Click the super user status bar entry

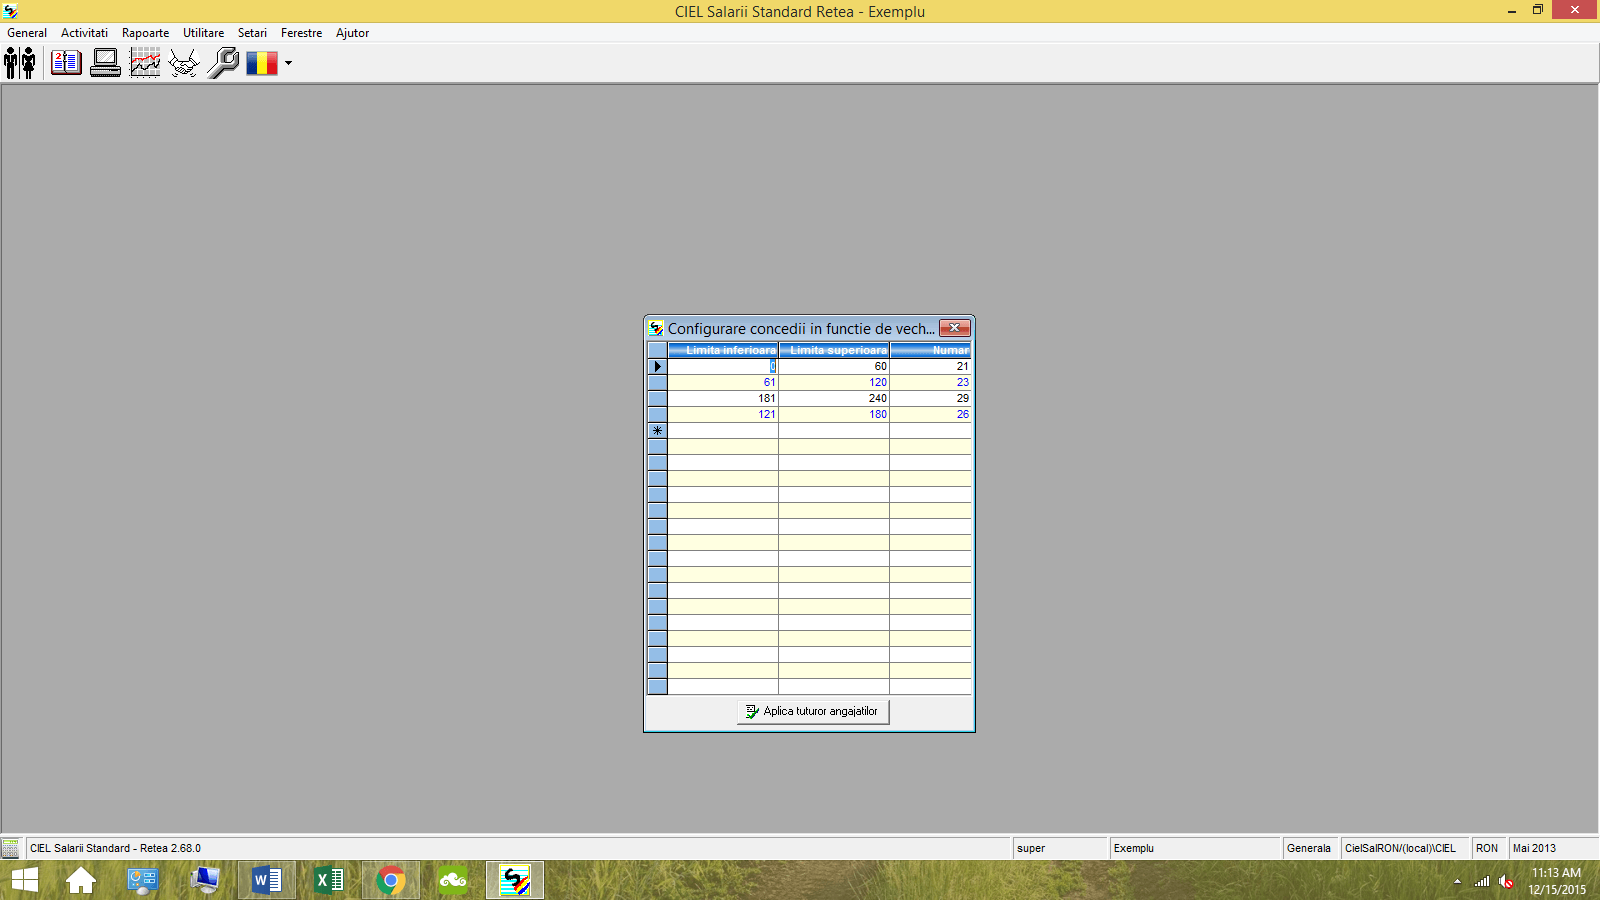pos(1059,848)
